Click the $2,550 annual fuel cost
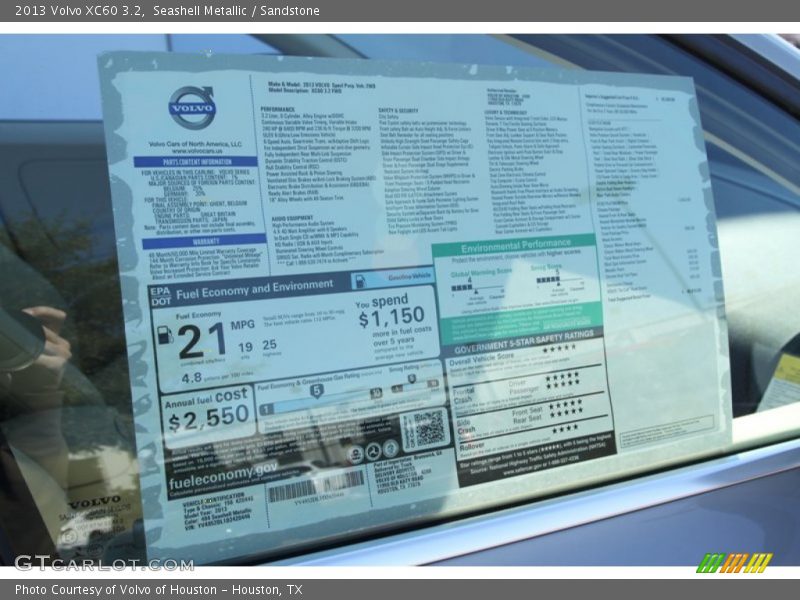The width and height of the screenshot is (800, 600). tap(208, 418)
